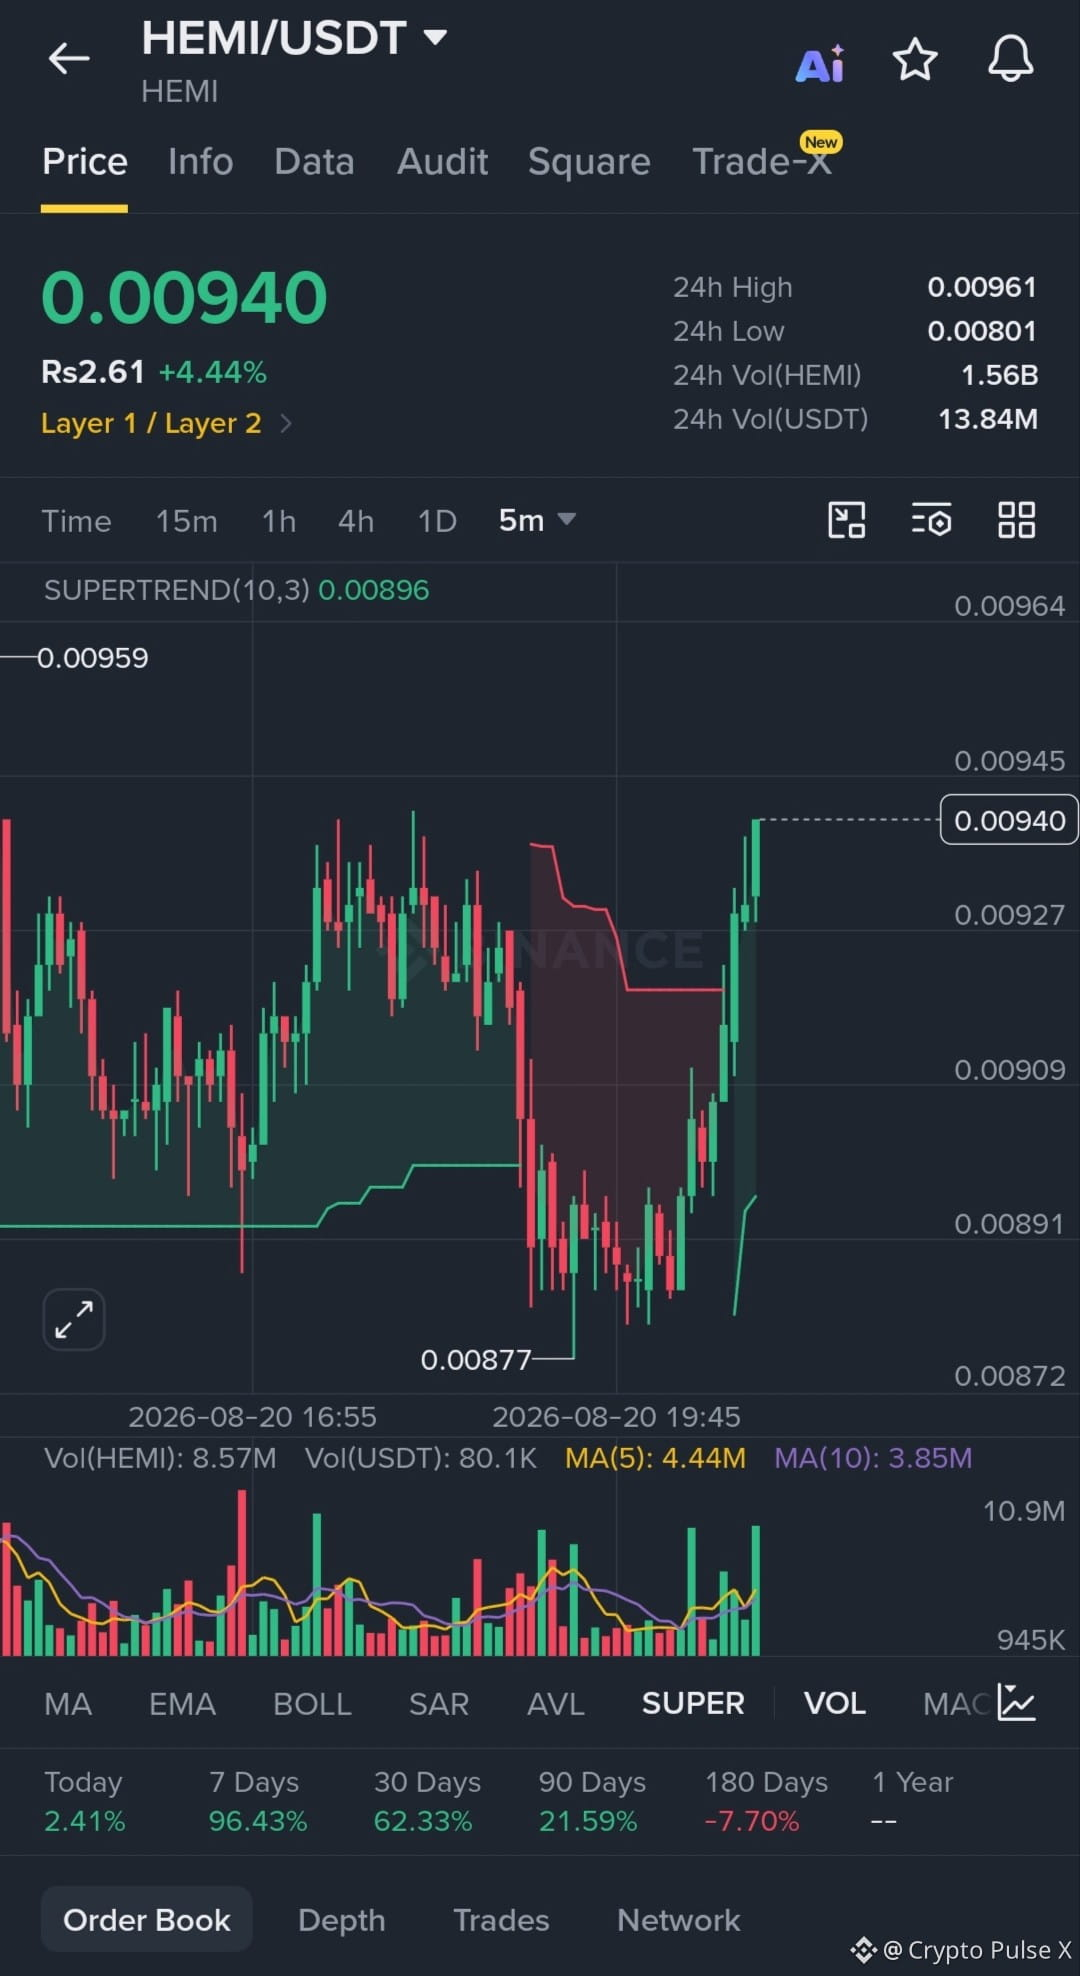This screenshot has width=1080, height=1976.
Task: Tap the 1 Year performance entry
Action: coord(912,1801)
